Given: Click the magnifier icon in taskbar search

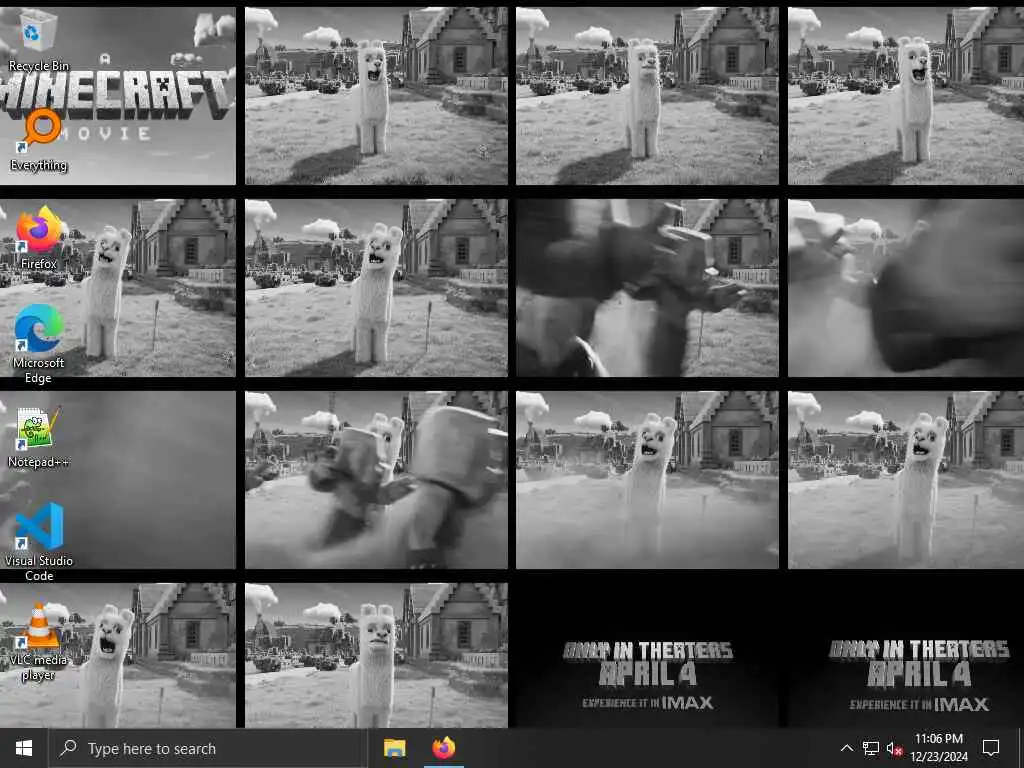Looking at the screenshot, I should (68, 748).
